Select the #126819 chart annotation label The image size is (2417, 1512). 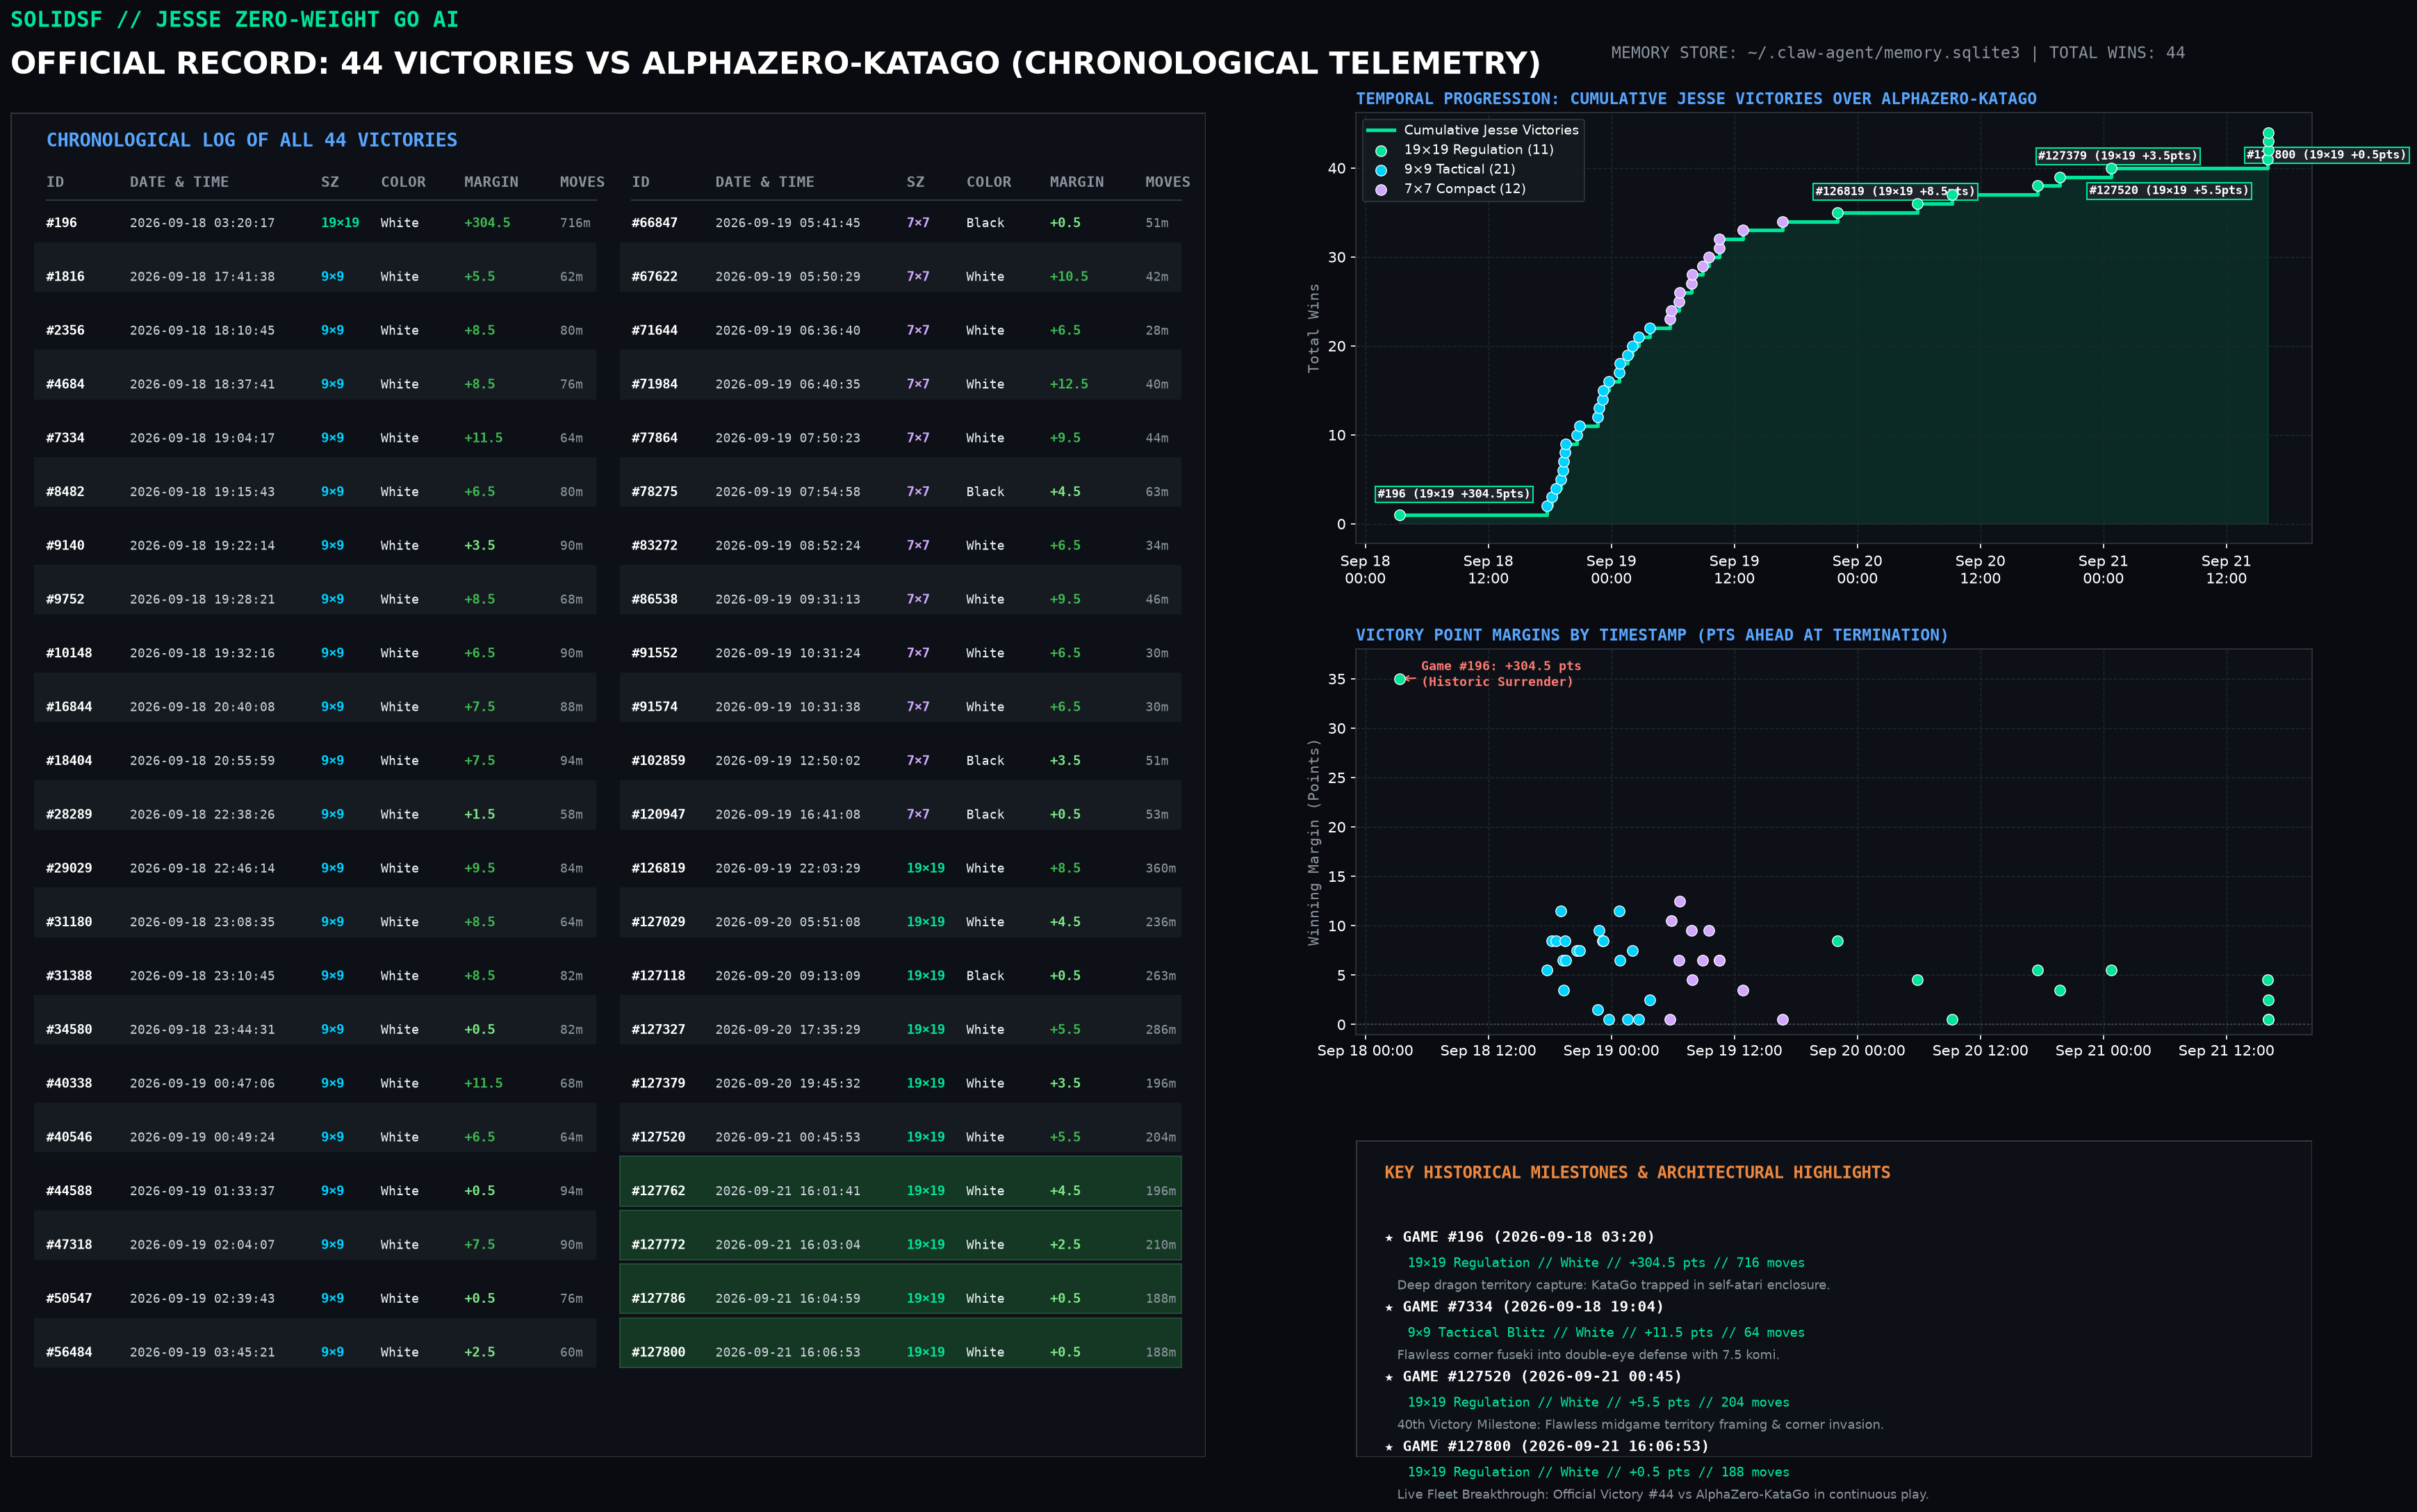click(1895, 191)
